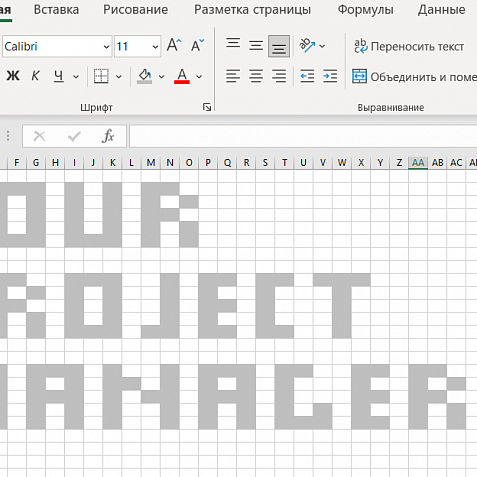The width and height of the screenshot is (477, 477).
Task: Toggle bold formatting (Ж)
Action: coord(13,76)
